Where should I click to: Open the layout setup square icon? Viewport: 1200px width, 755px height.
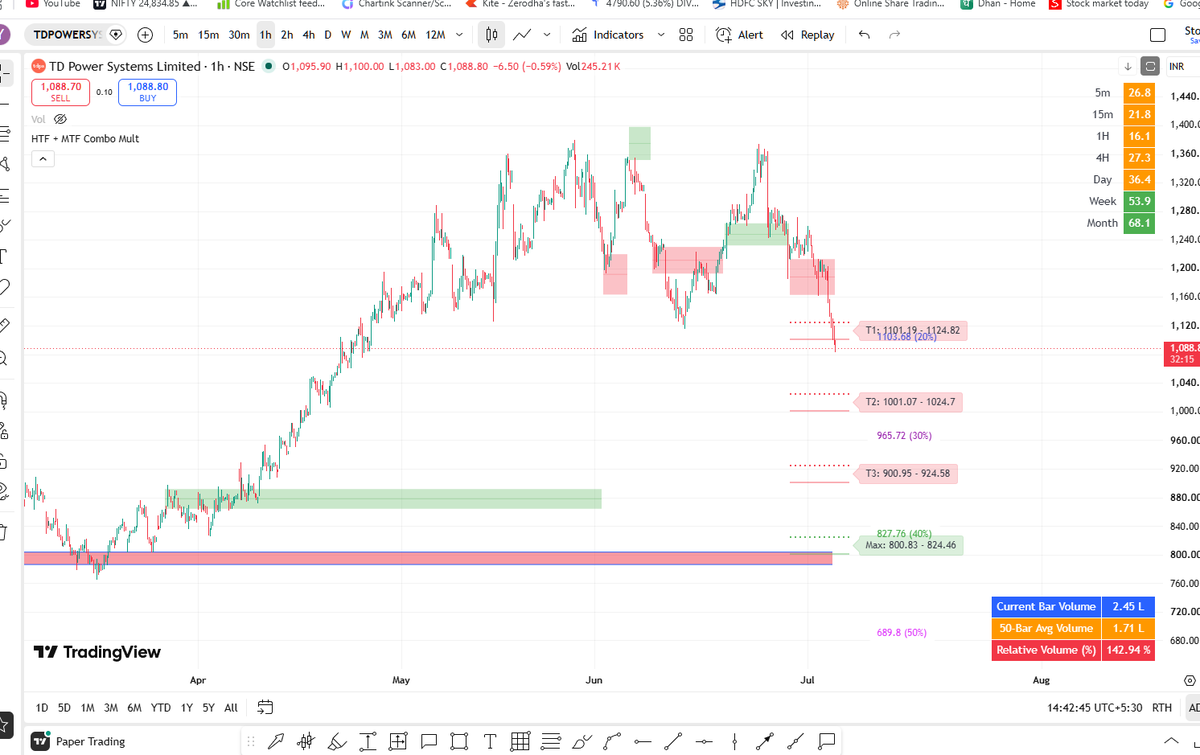tap(1158, 35)
